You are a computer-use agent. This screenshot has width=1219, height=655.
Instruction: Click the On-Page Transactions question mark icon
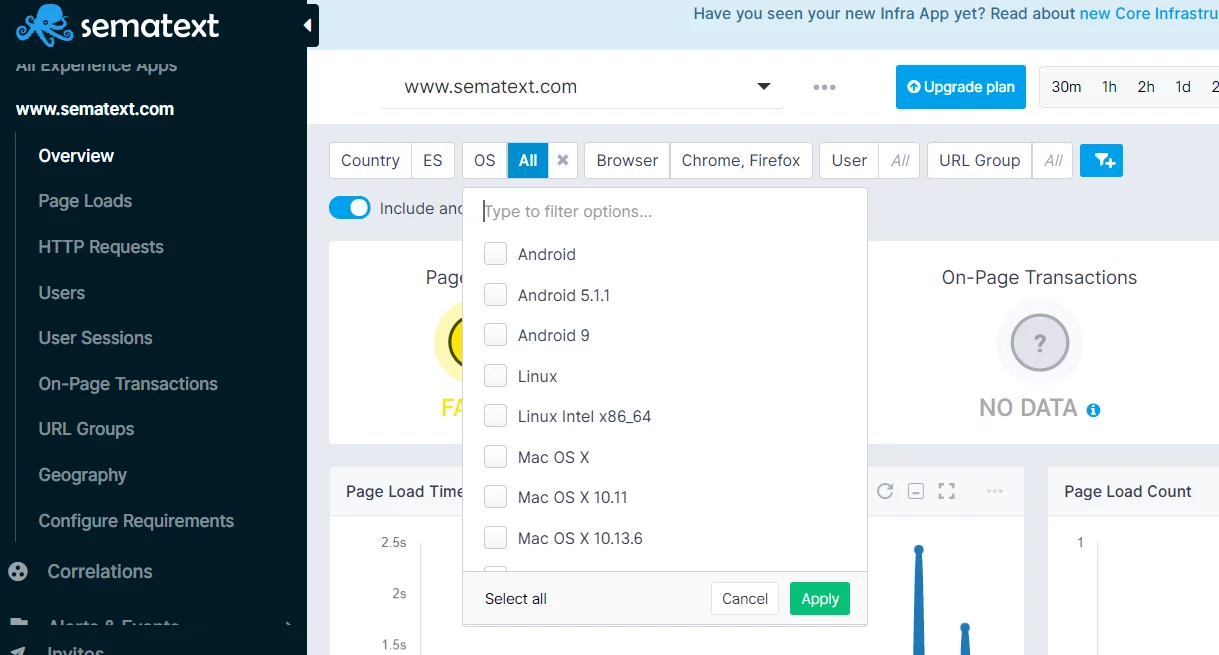1040,344
